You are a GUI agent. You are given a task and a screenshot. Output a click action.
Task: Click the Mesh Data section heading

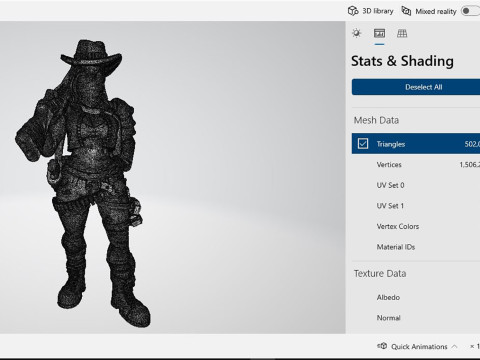(x=376, y=120)
